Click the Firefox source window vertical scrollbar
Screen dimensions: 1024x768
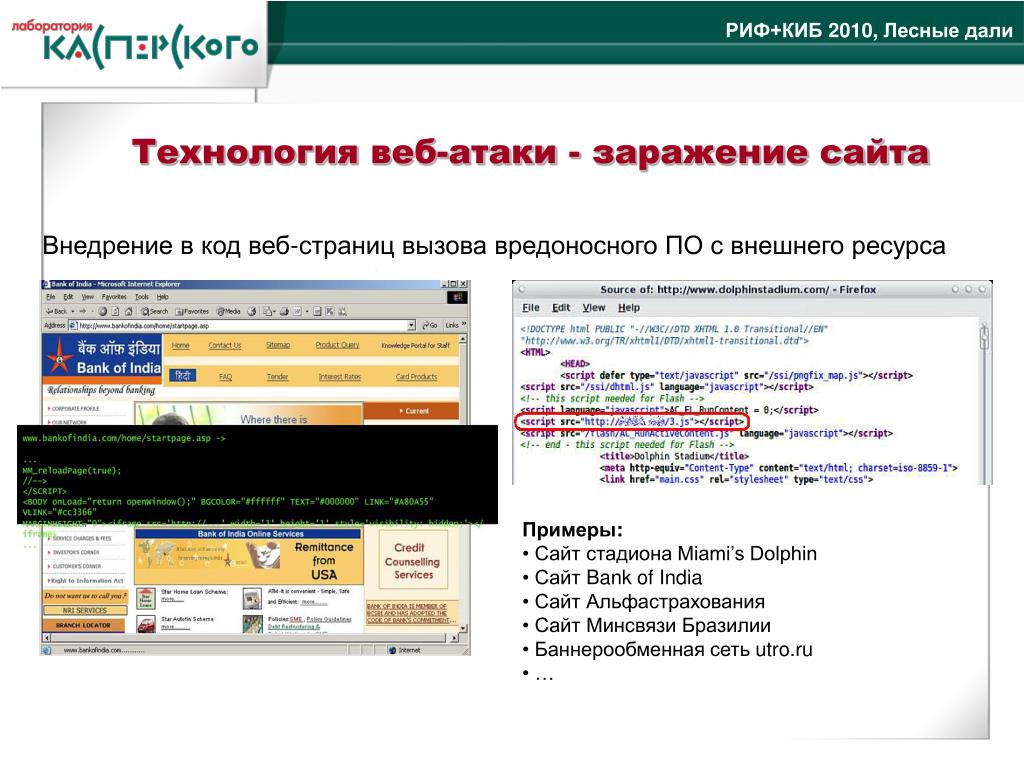[985, 402]
